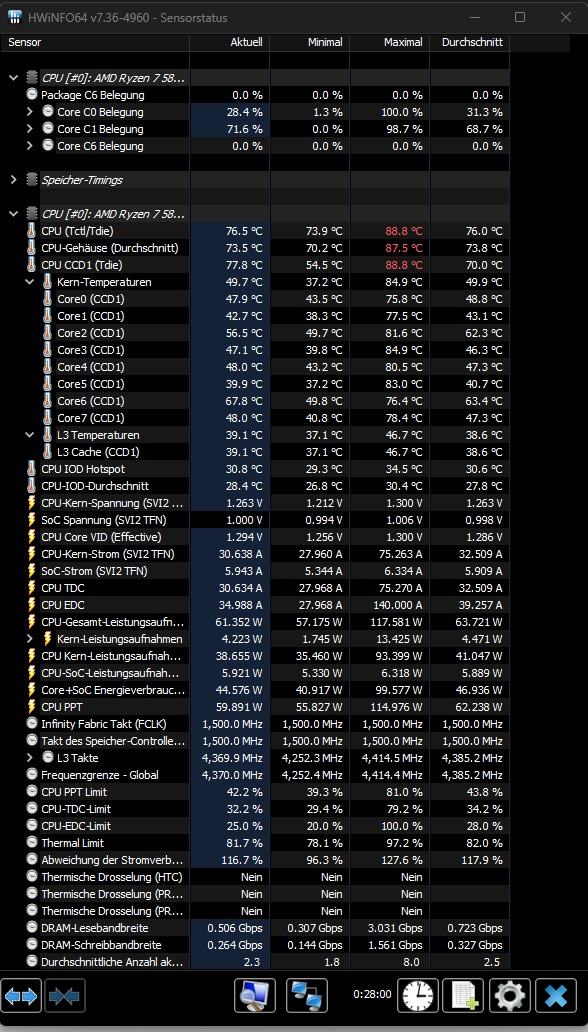The image size is (588, 1032).
Task: Expand Core C1 Belegung row
Action: pos(29,129)
